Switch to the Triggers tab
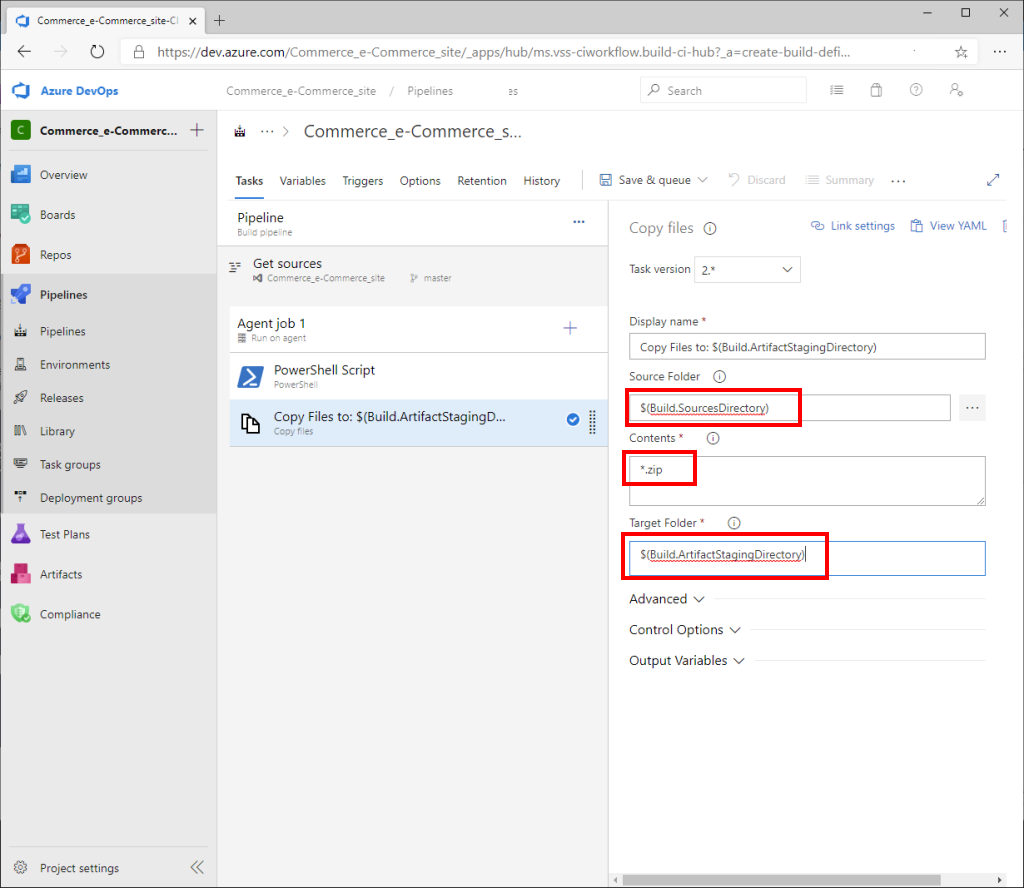The width and height of the screenshot is (1024, 888). tap(362, 181)
